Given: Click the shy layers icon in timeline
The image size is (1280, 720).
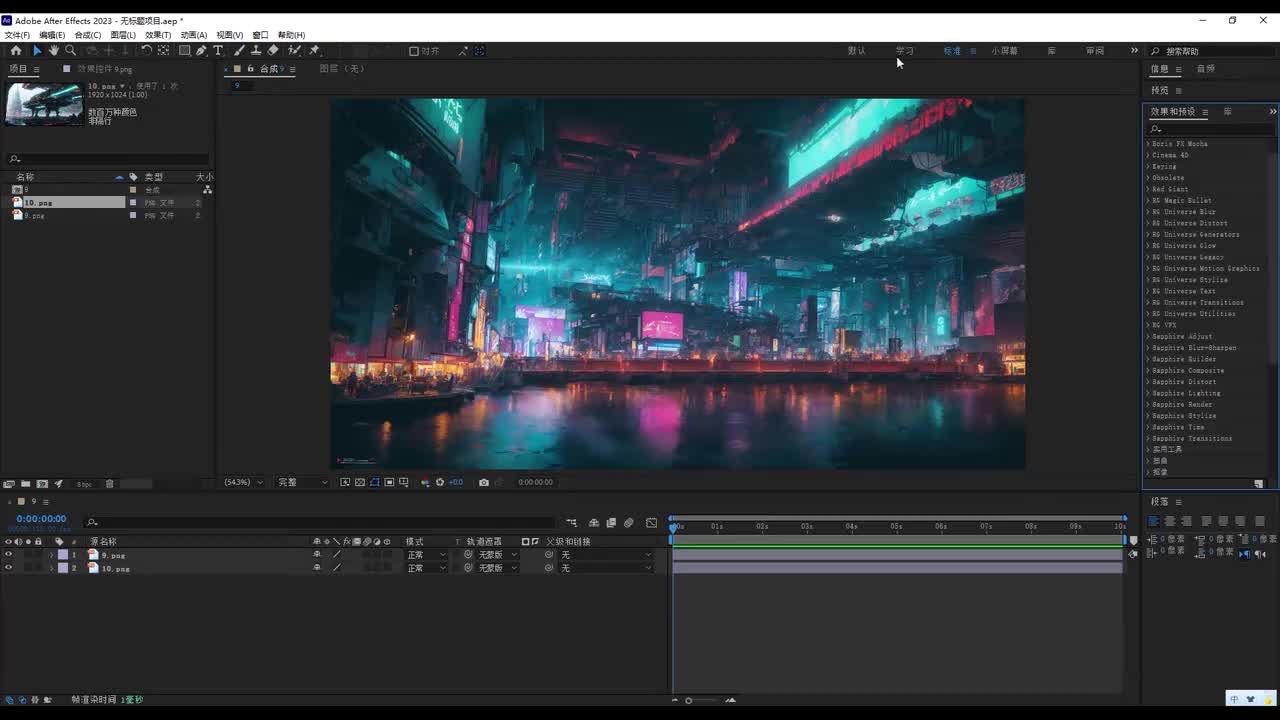Looking at the screenshot, I should 594,522.
